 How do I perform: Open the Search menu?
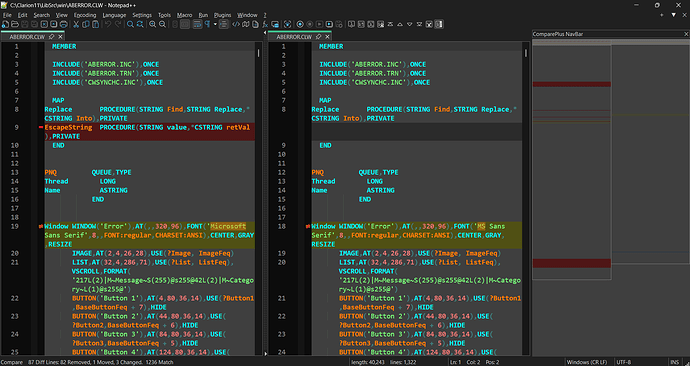42,15
